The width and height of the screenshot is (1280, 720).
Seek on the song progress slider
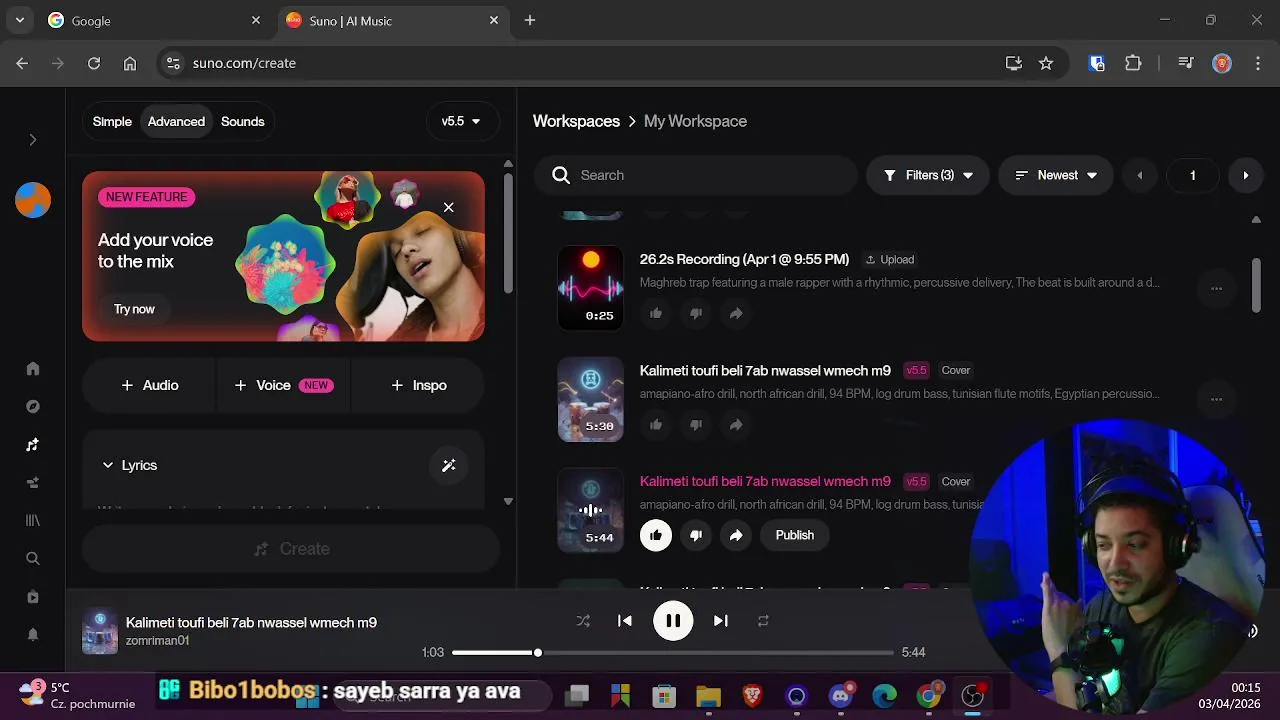pyautogui.click(x=672, y=653)
